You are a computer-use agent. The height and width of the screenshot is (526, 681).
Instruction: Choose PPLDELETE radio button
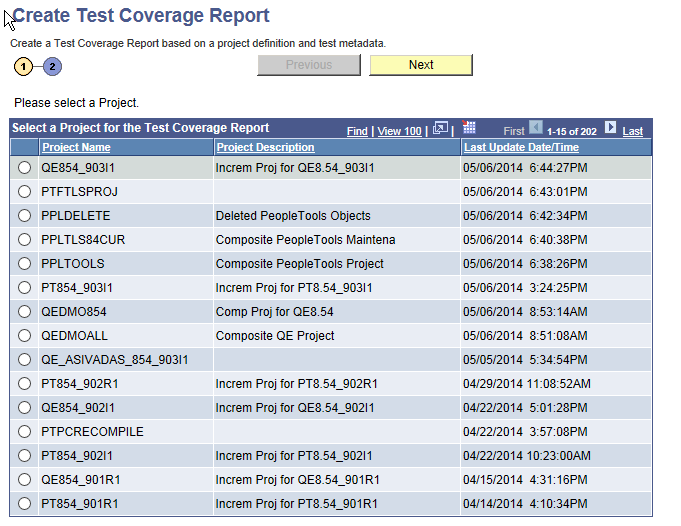point(24,215)
